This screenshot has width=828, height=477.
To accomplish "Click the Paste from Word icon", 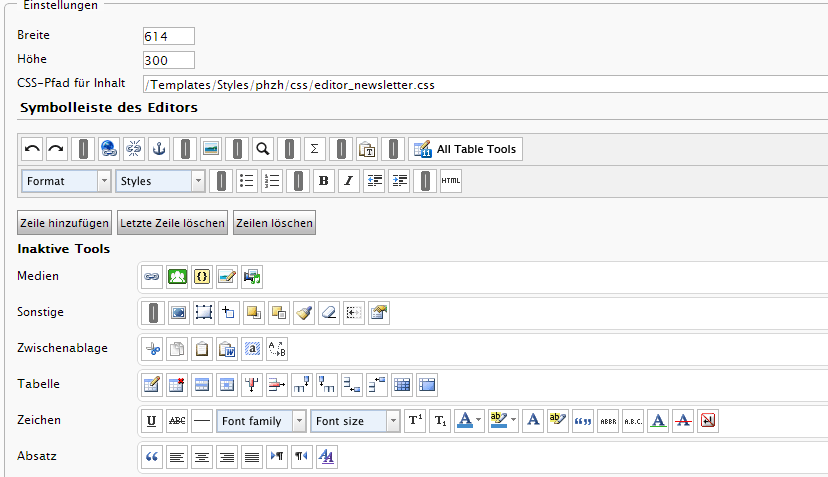I will [227, 349].
